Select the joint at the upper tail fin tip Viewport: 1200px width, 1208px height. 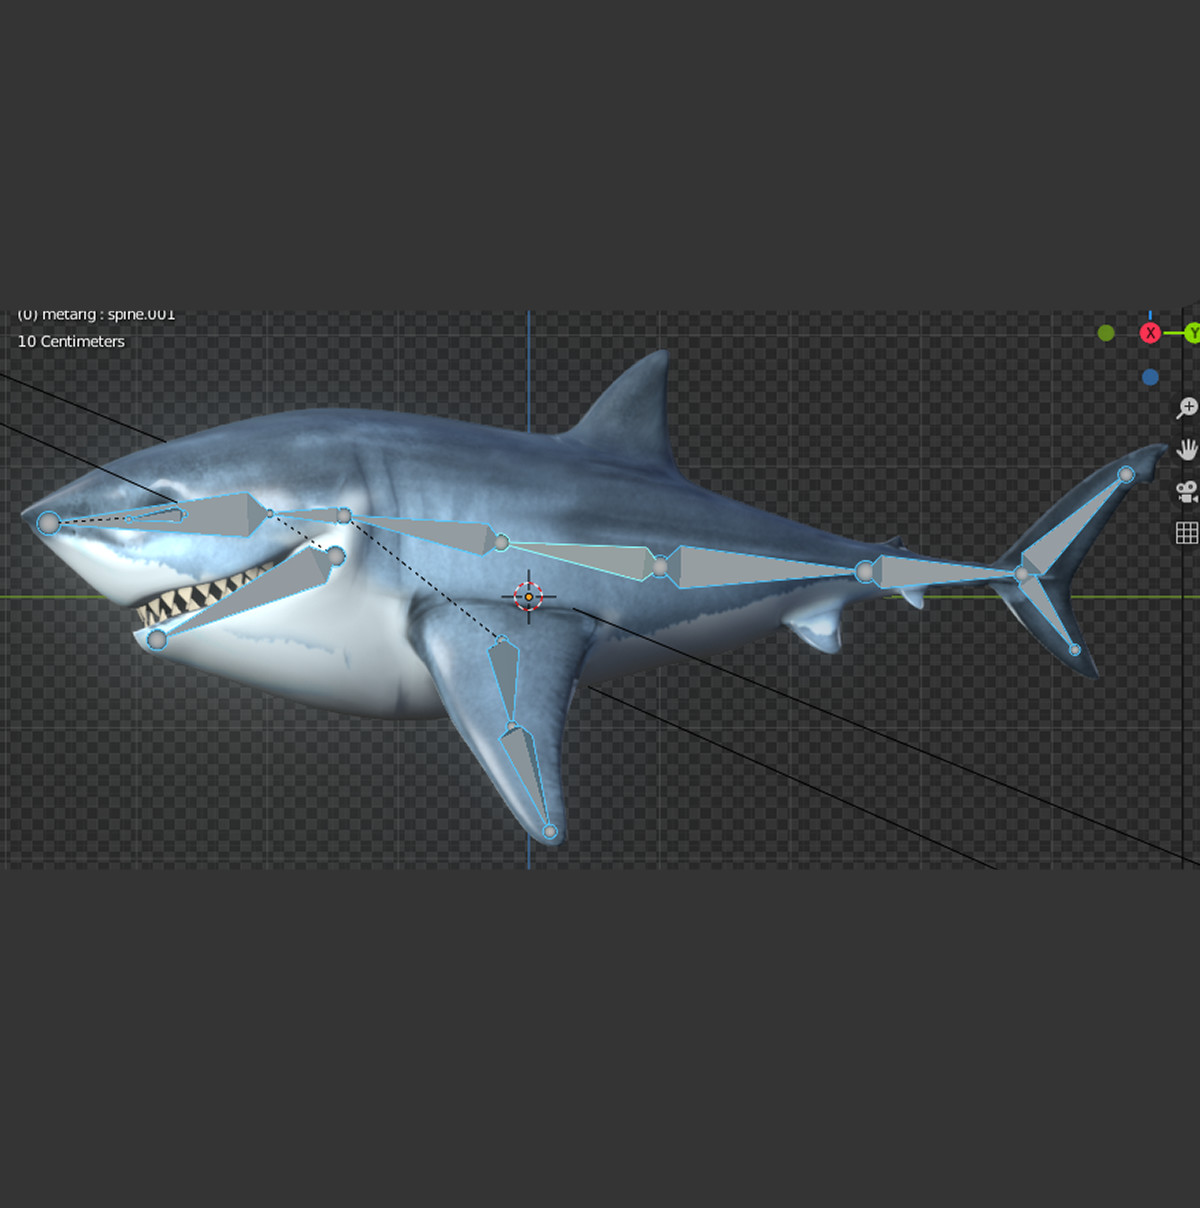tap(1126, 475)
